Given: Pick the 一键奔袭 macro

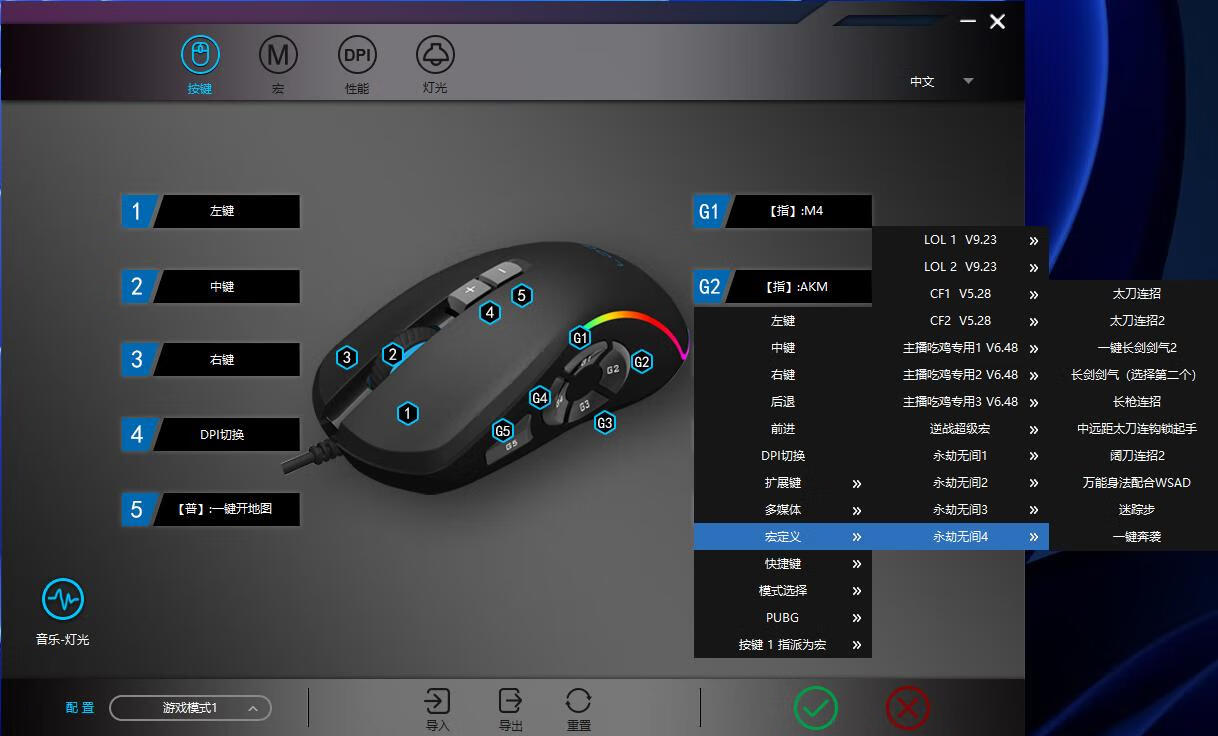Looking at the screenshot, I should [x=1136, y=537].
